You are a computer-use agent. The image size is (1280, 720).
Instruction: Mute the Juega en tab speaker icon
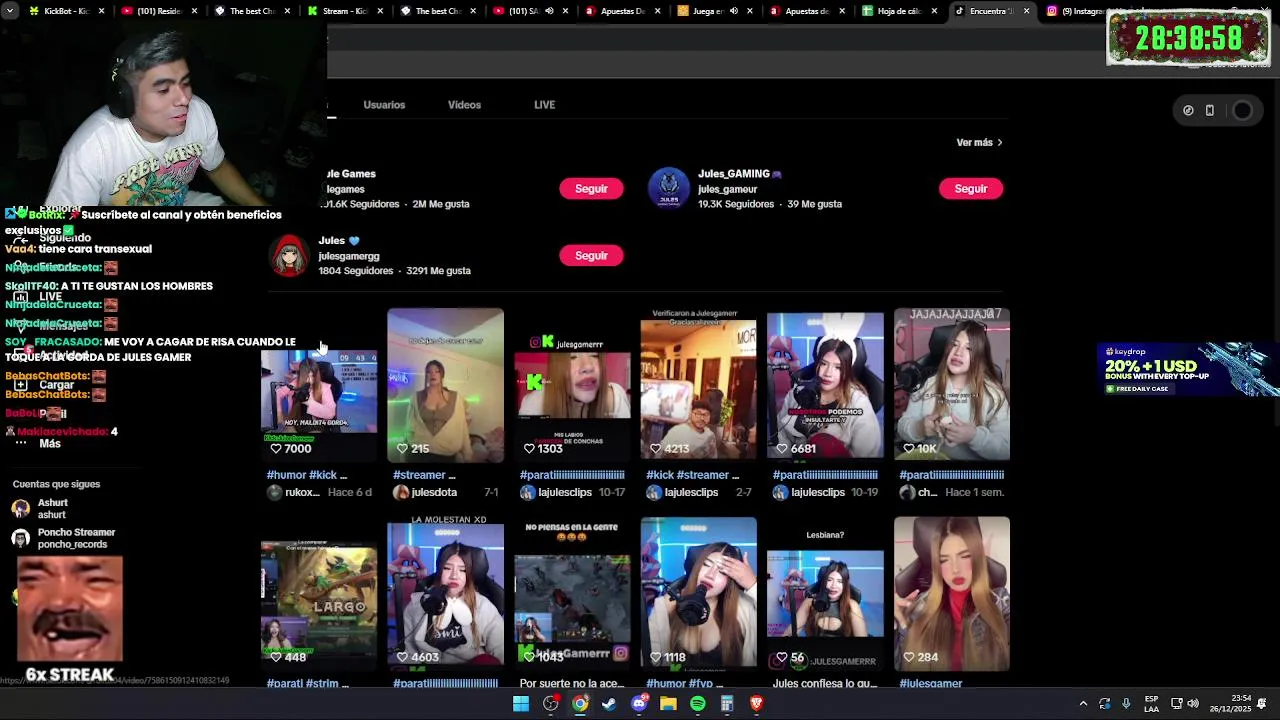(x=734, y=11)
